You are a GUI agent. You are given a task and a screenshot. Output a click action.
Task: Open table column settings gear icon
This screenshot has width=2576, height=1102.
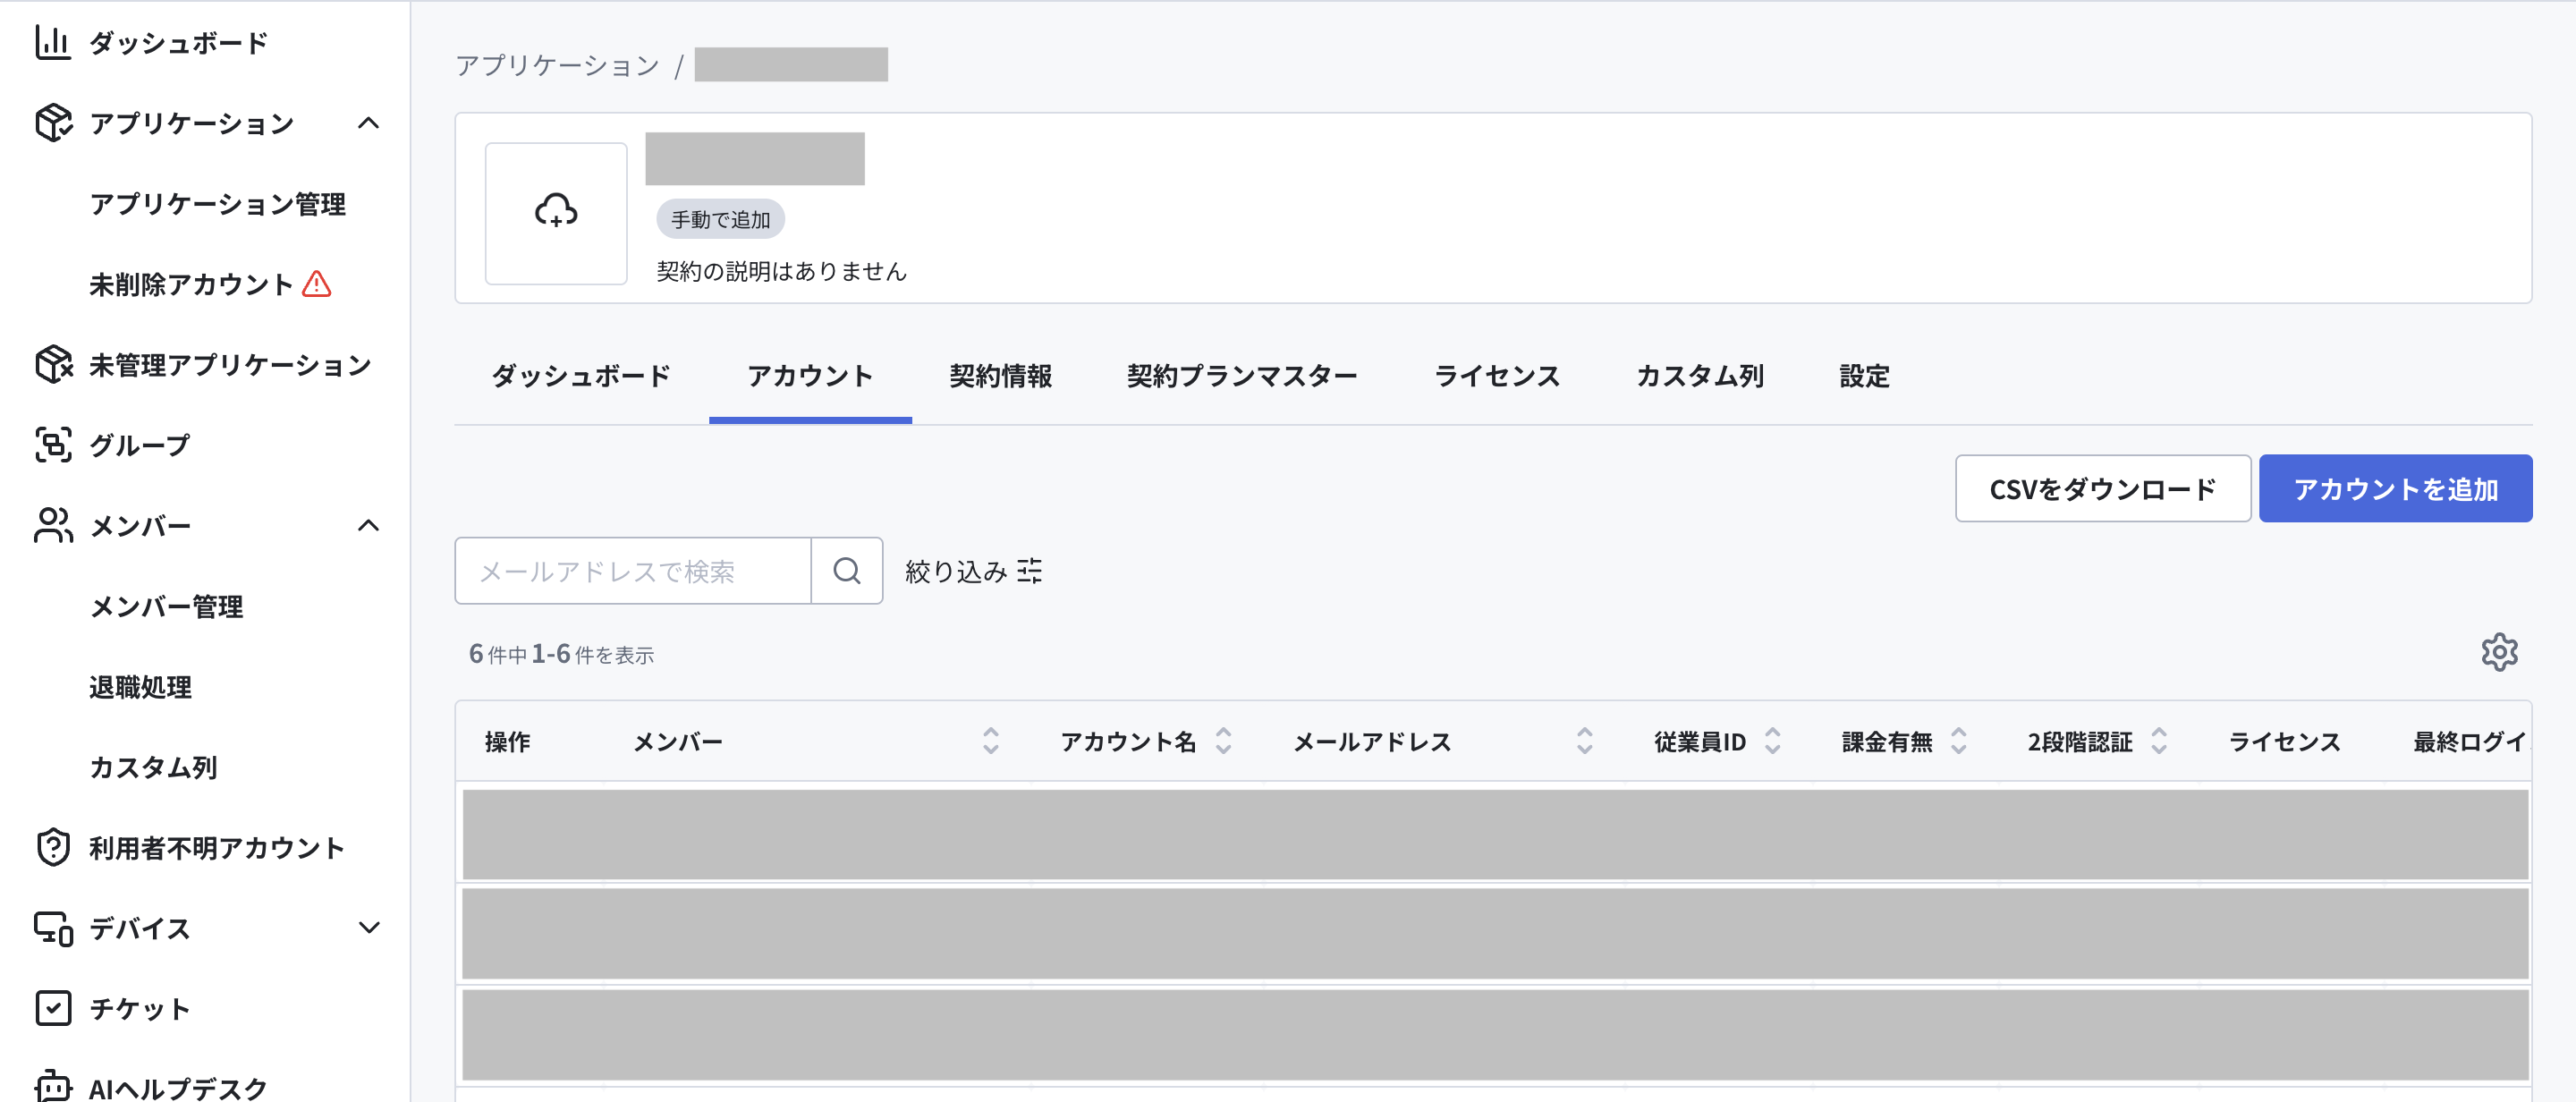[x=2499, y=653]
